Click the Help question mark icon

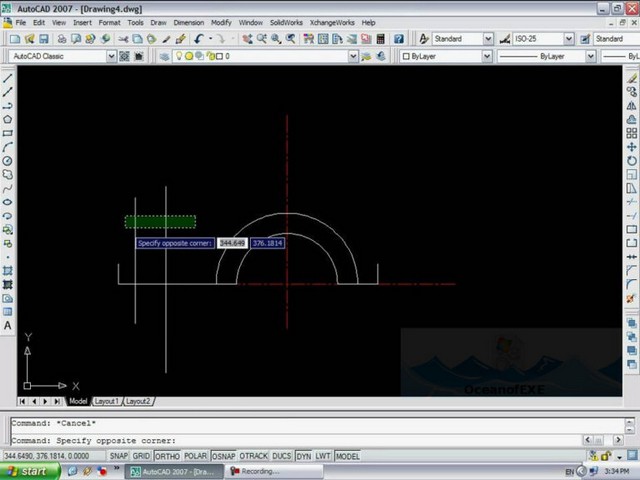[x=399, y=39]
